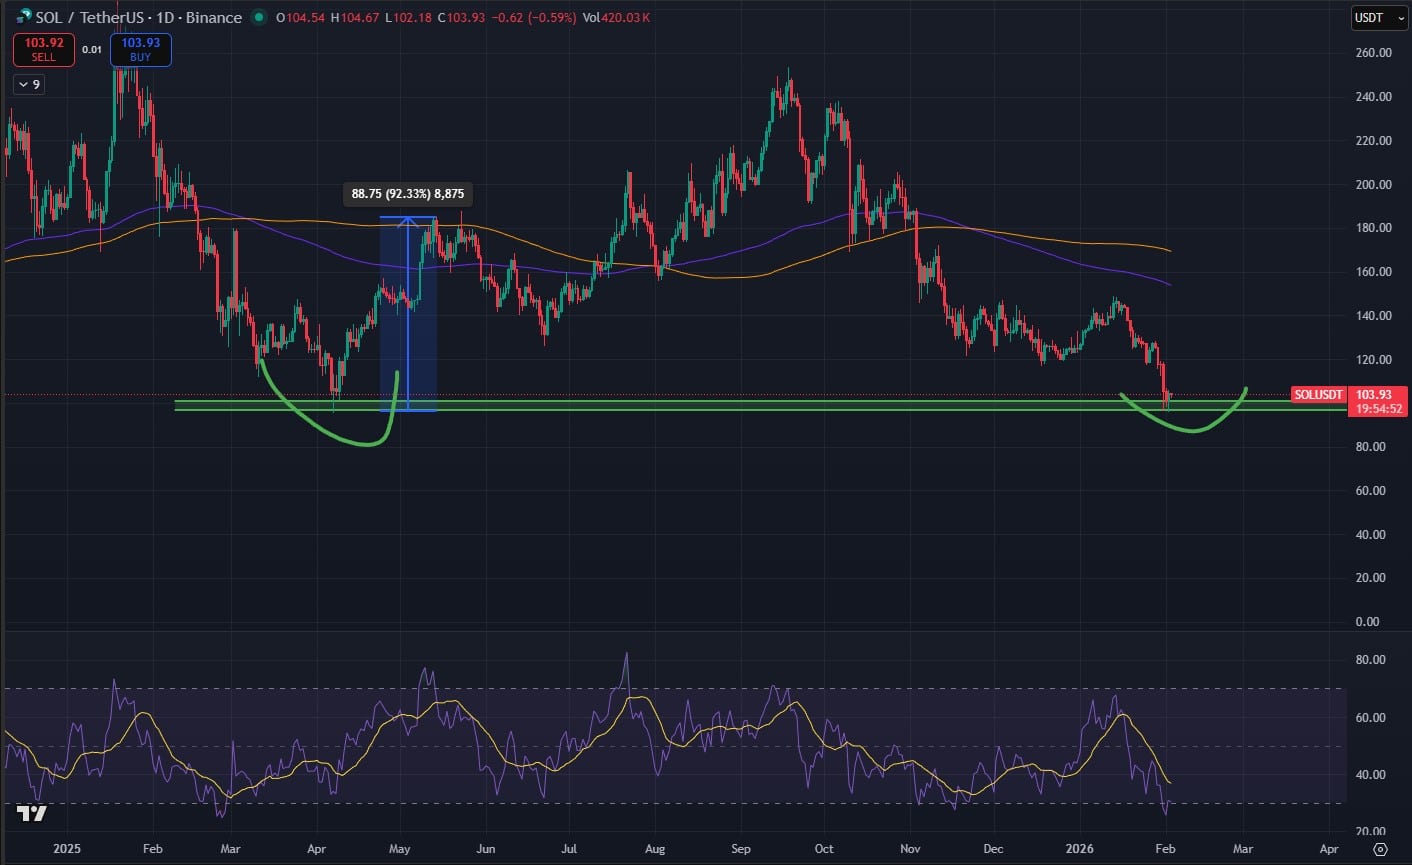Click the 240.00 price scale label
This screenshot has width=1412, height=865.
[1373, 97]
